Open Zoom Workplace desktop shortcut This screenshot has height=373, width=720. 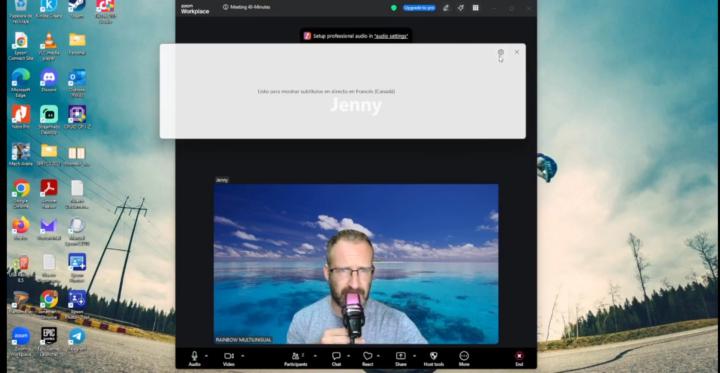point(21,341)
